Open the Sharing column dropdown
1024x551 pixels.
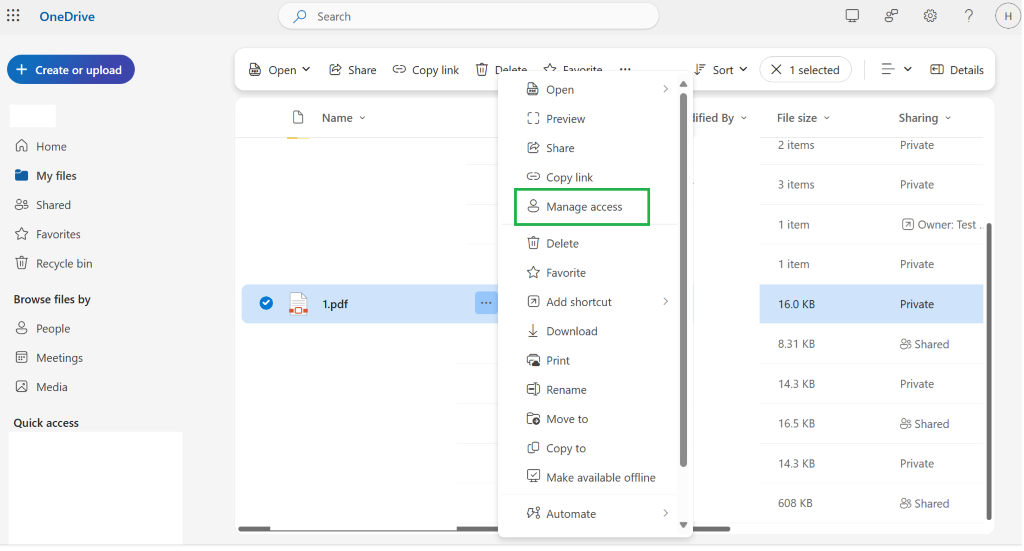point(925,118)
